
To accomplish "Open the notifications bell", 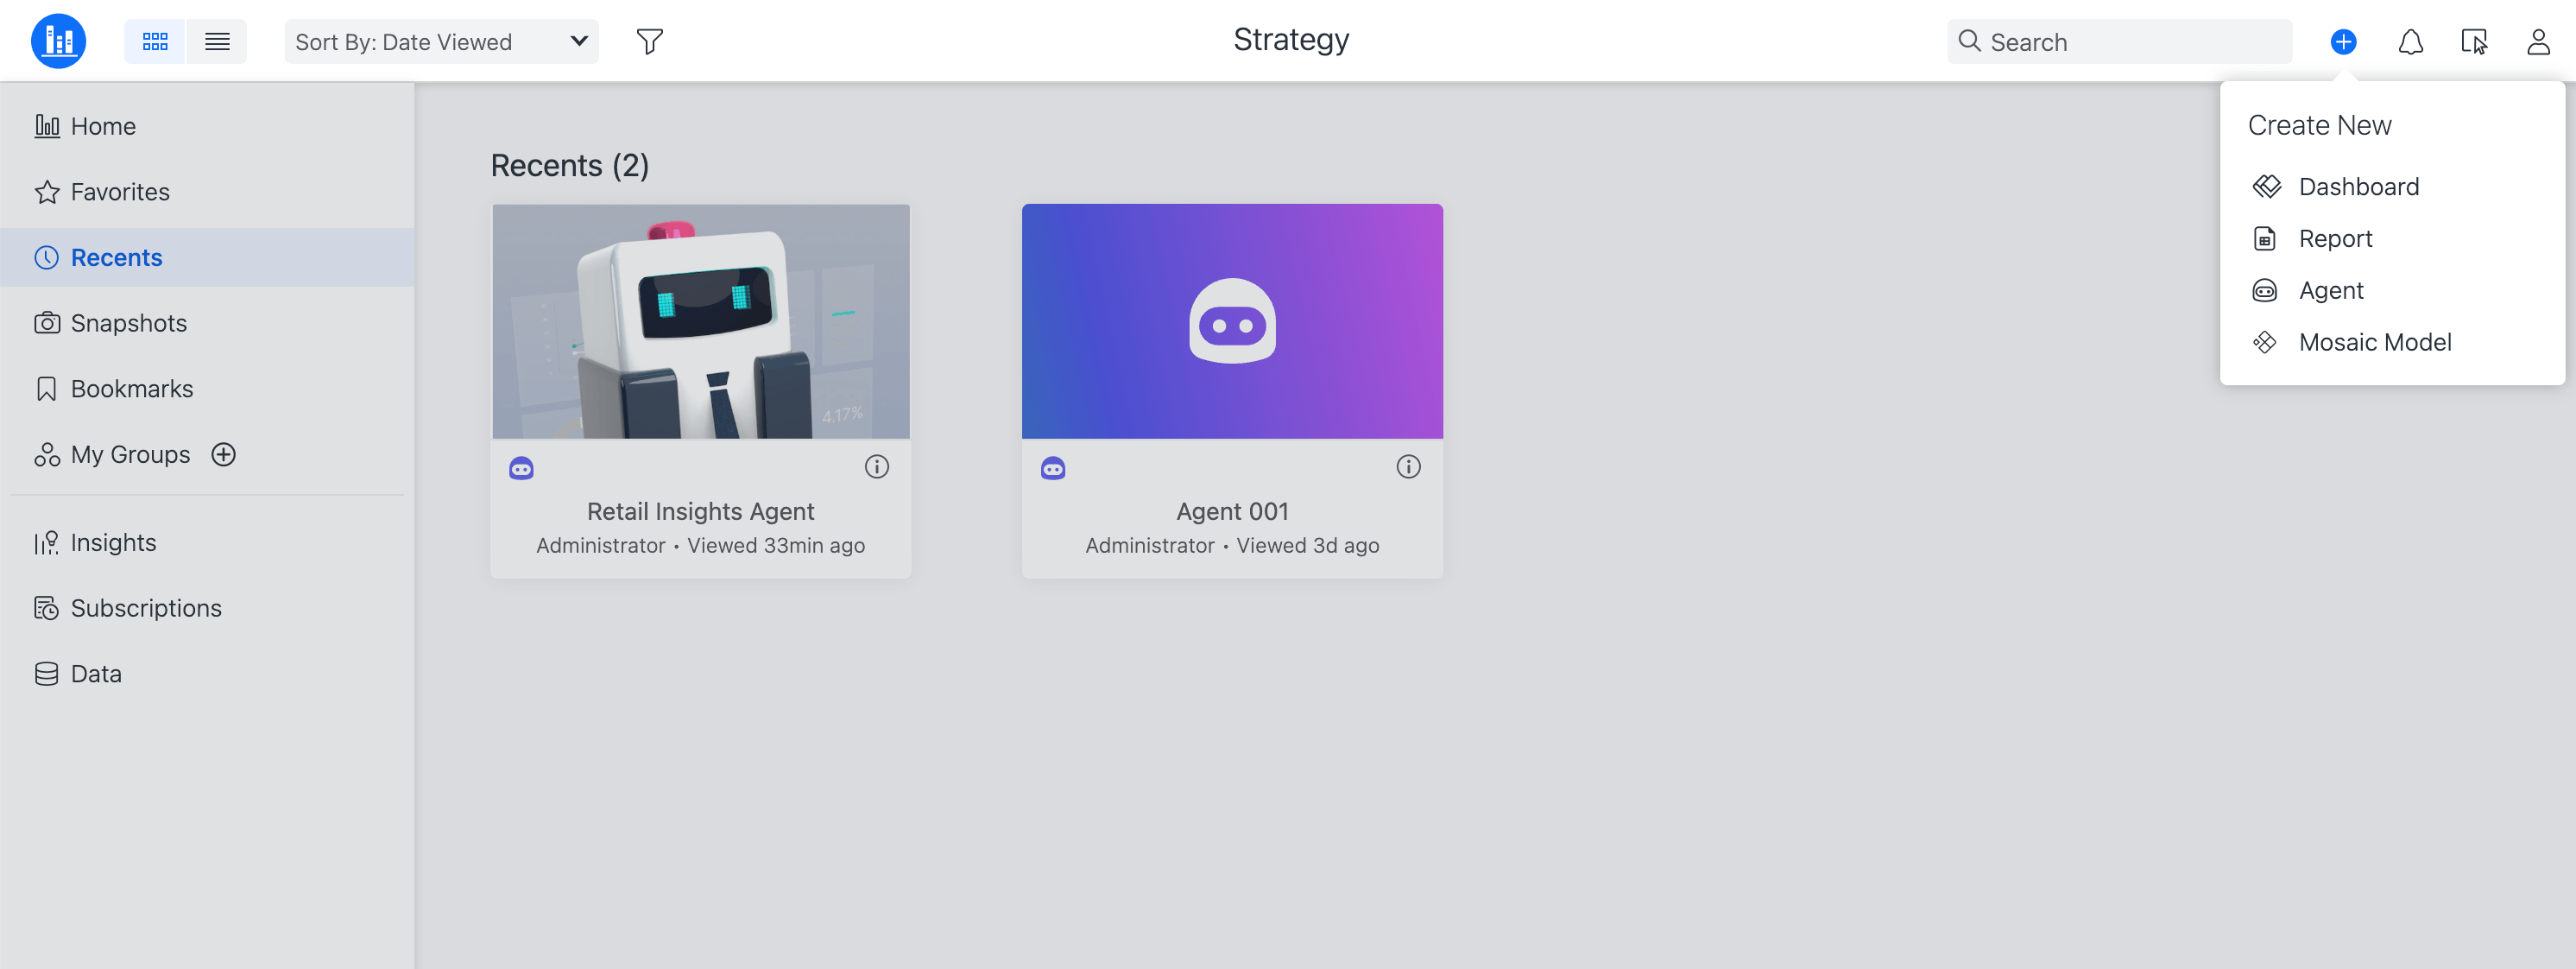I will (x=2410, y=41).
